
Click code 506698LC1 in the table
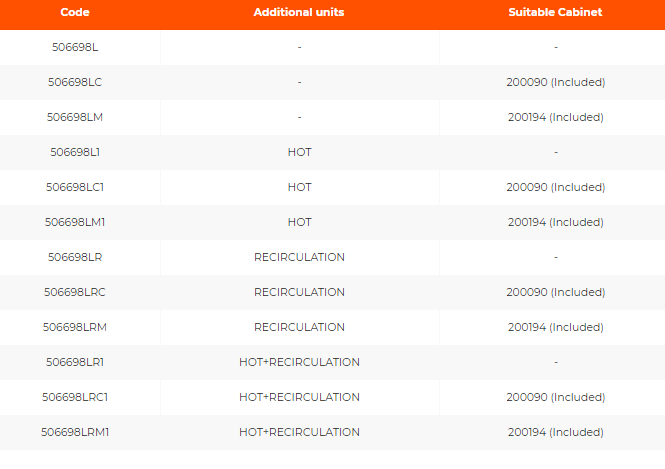coord(74,187)
